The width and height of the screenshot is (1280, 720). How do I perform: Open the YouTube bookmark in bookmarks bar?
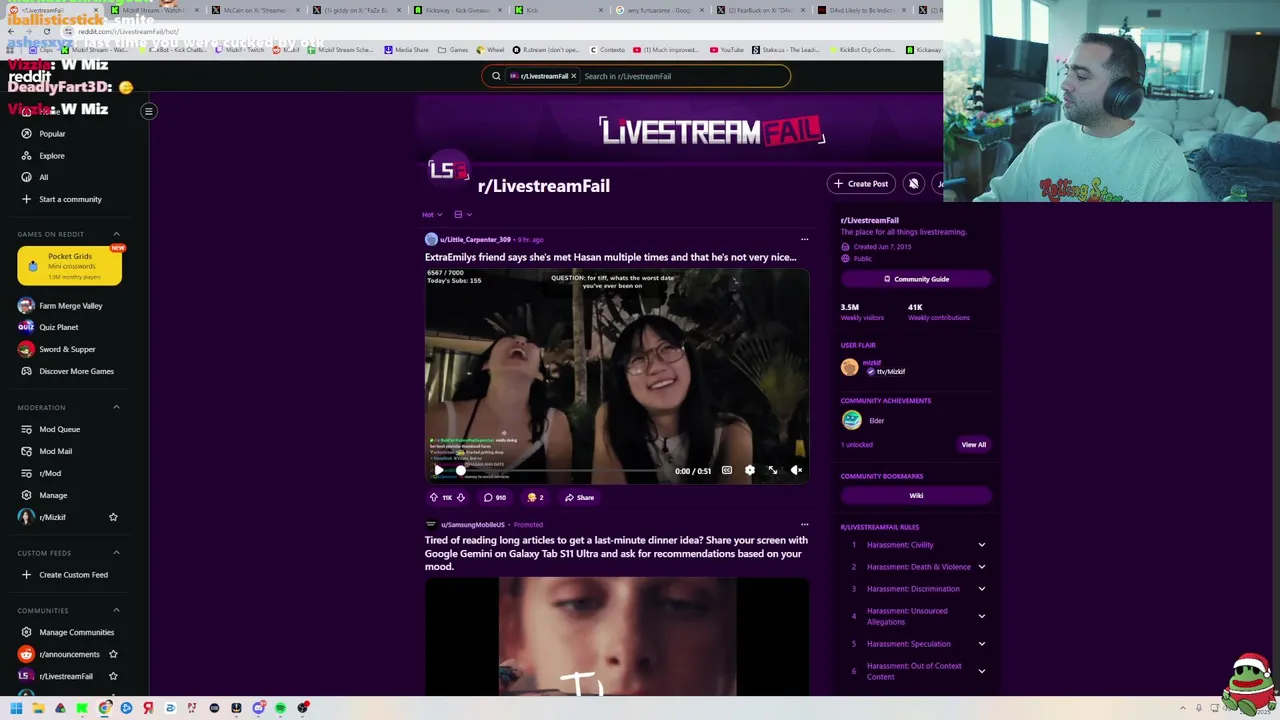click(727, 50)
